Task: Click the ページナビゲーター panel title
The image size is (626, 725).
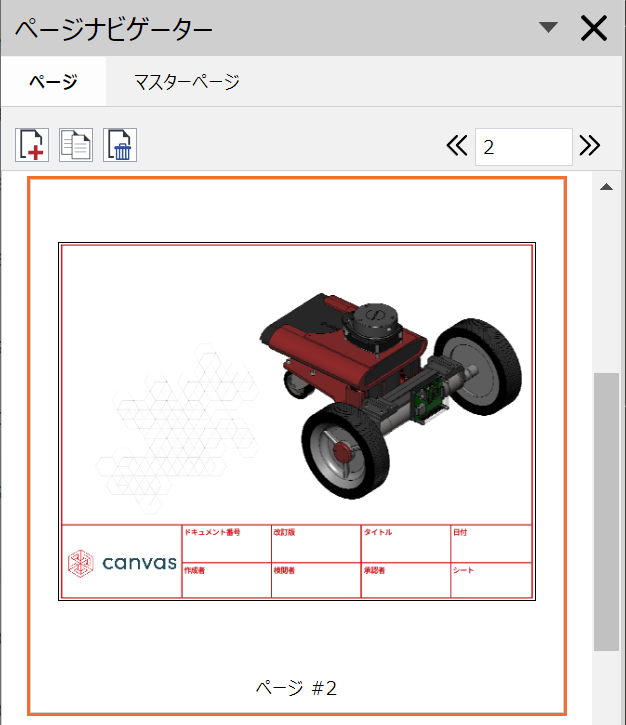Action: point(114,29)
